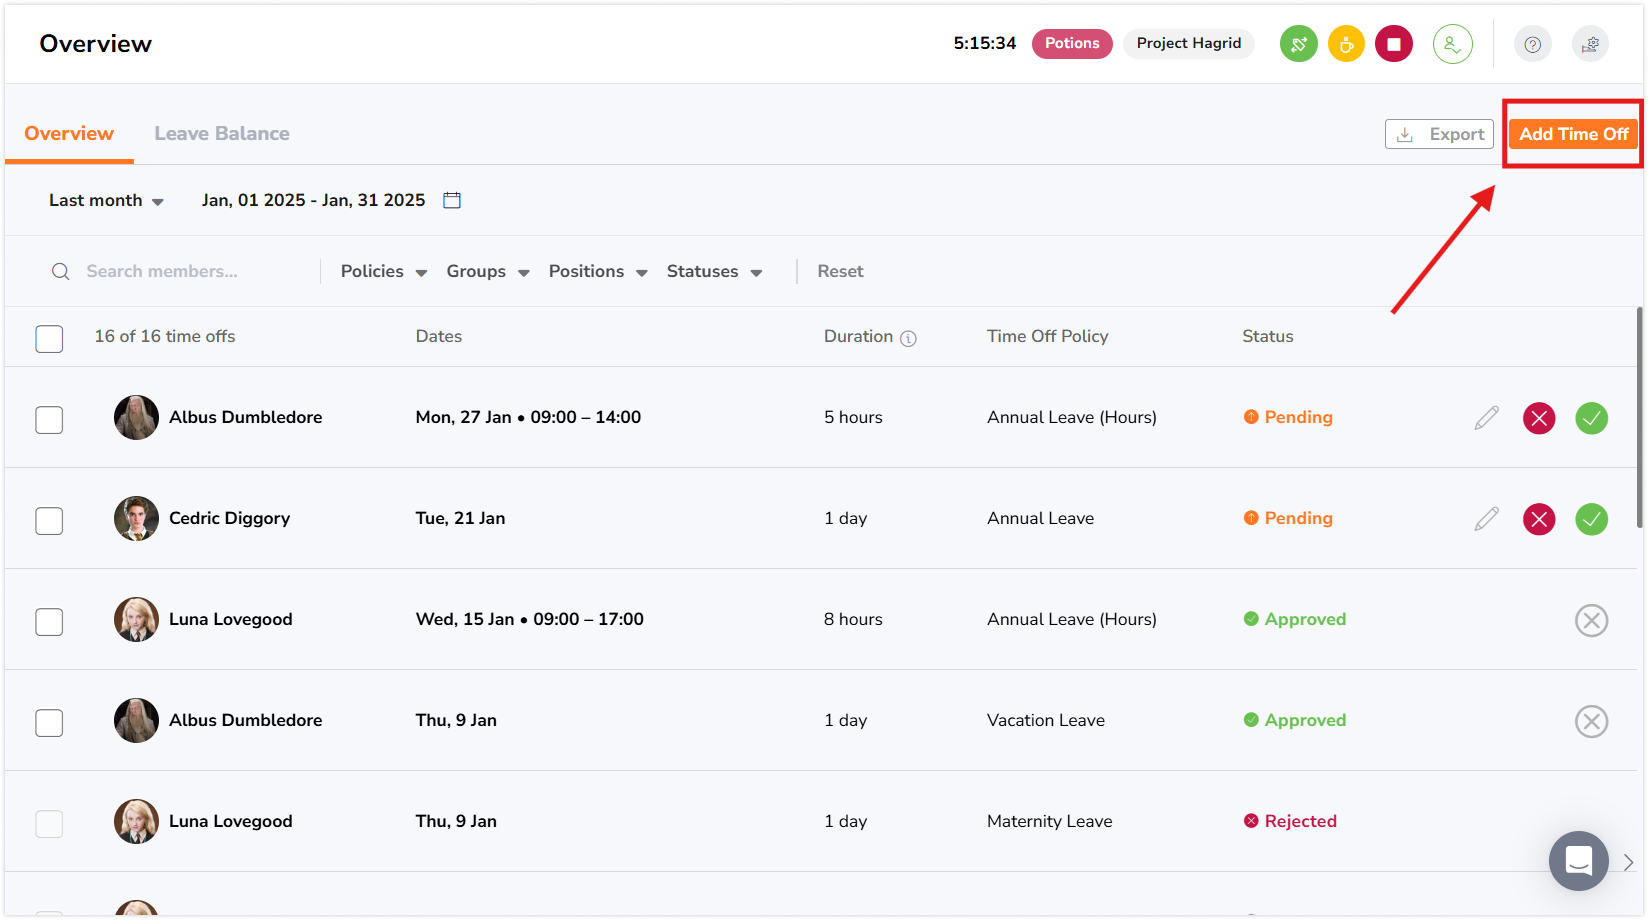Screen dimensions: 1649x920
Task: Check the box for Luna Lovegood's 15 Jan row
Action: point(49,621)
